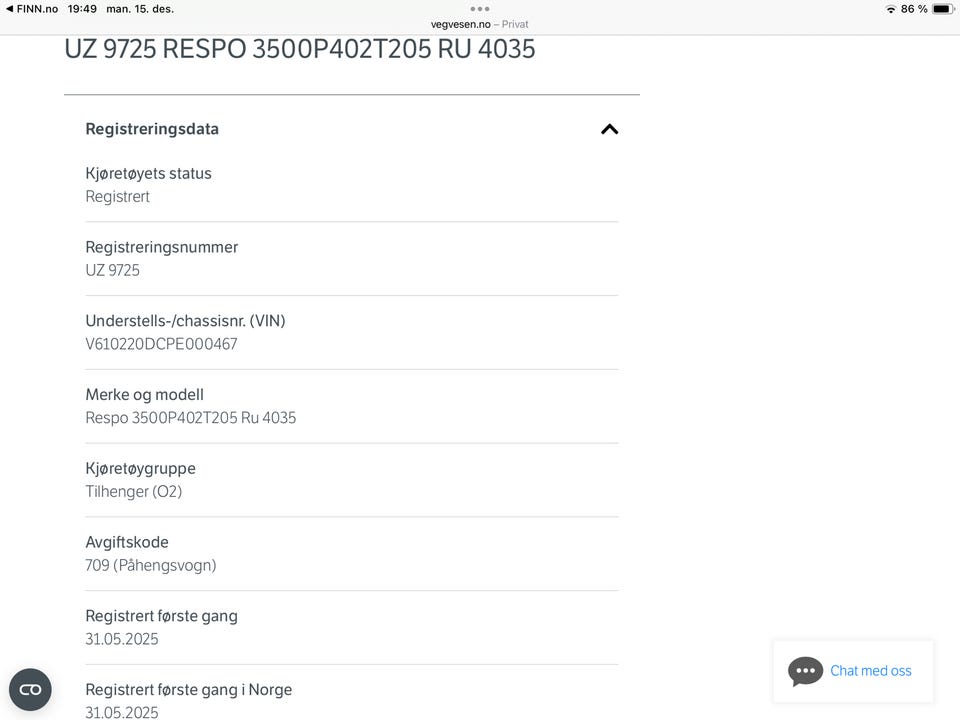Click the Registreringsdata section heading

pos(152,129)
